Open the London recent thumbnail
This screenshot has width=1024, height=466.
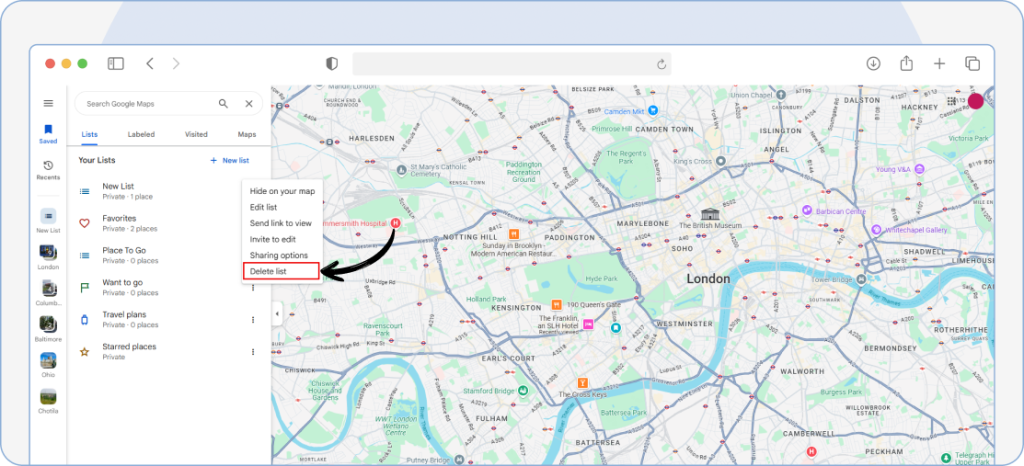coord(48,253)
